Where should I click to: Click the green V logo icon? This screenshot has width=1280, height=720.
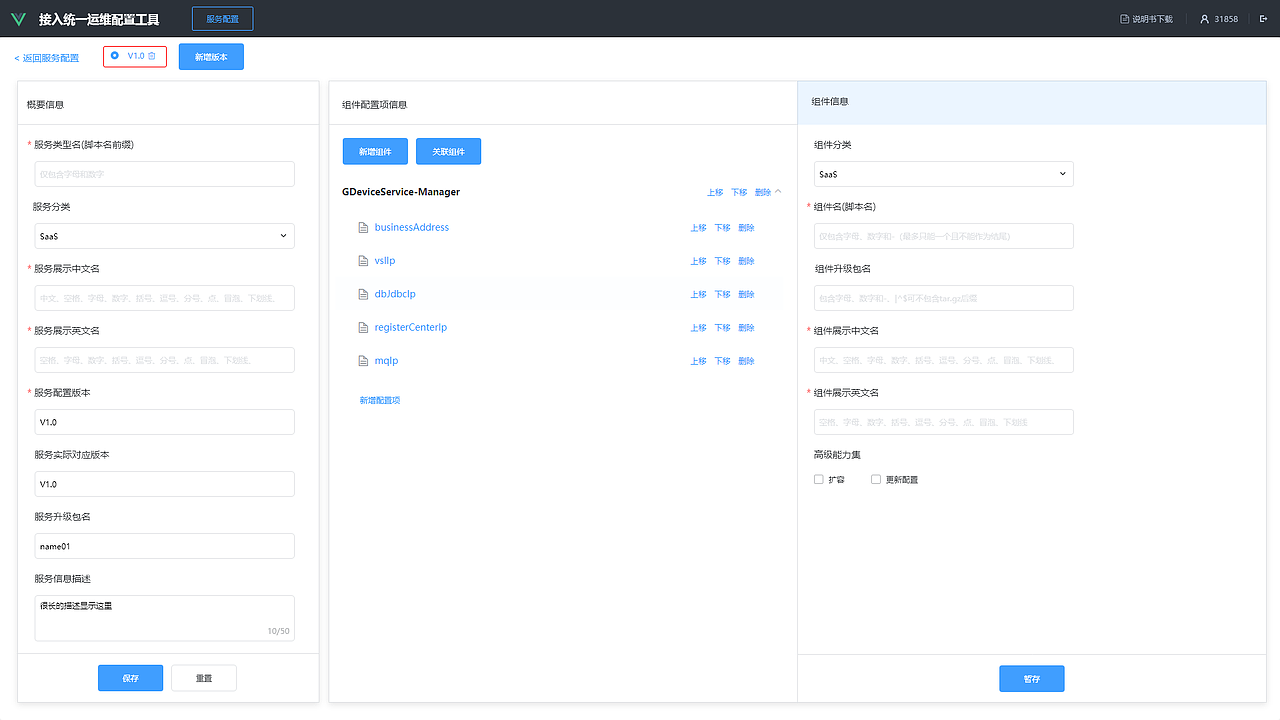(18, 19)
